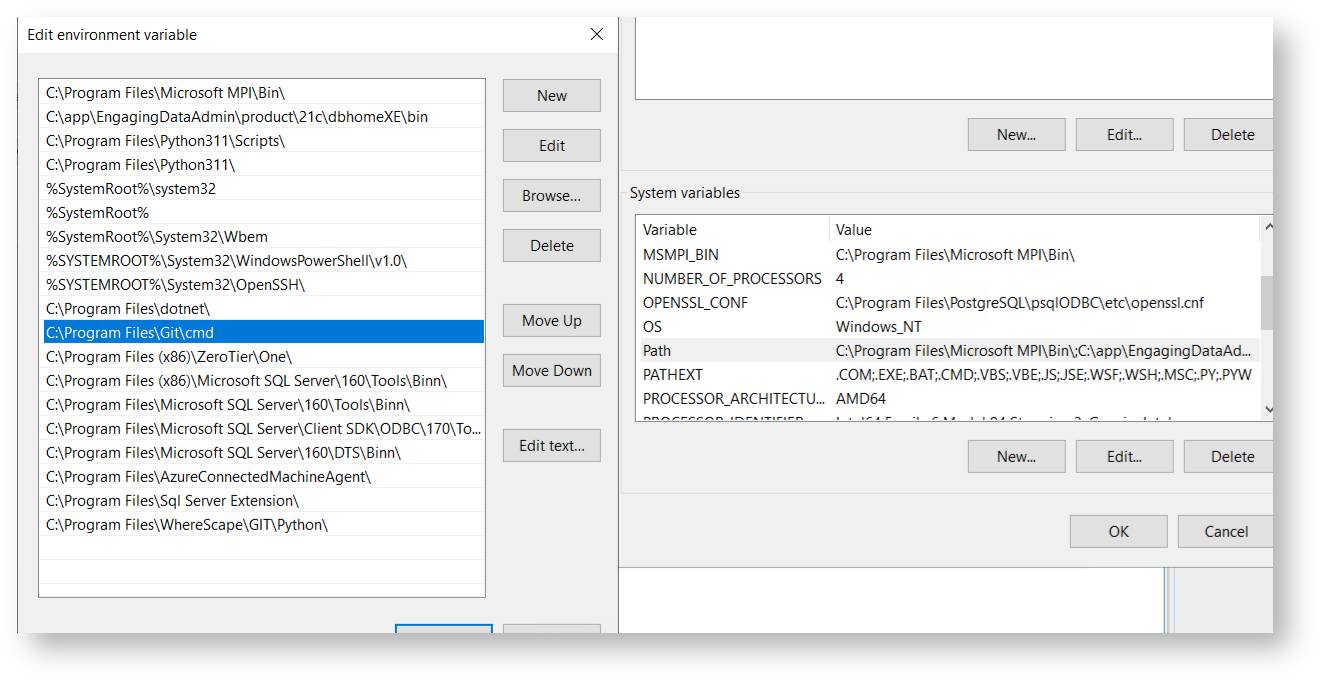Screen dimensions: 1321x681
Task: Select the Python311\Scripts path entry
Action: pyautogui.click(x=165, y=141)
